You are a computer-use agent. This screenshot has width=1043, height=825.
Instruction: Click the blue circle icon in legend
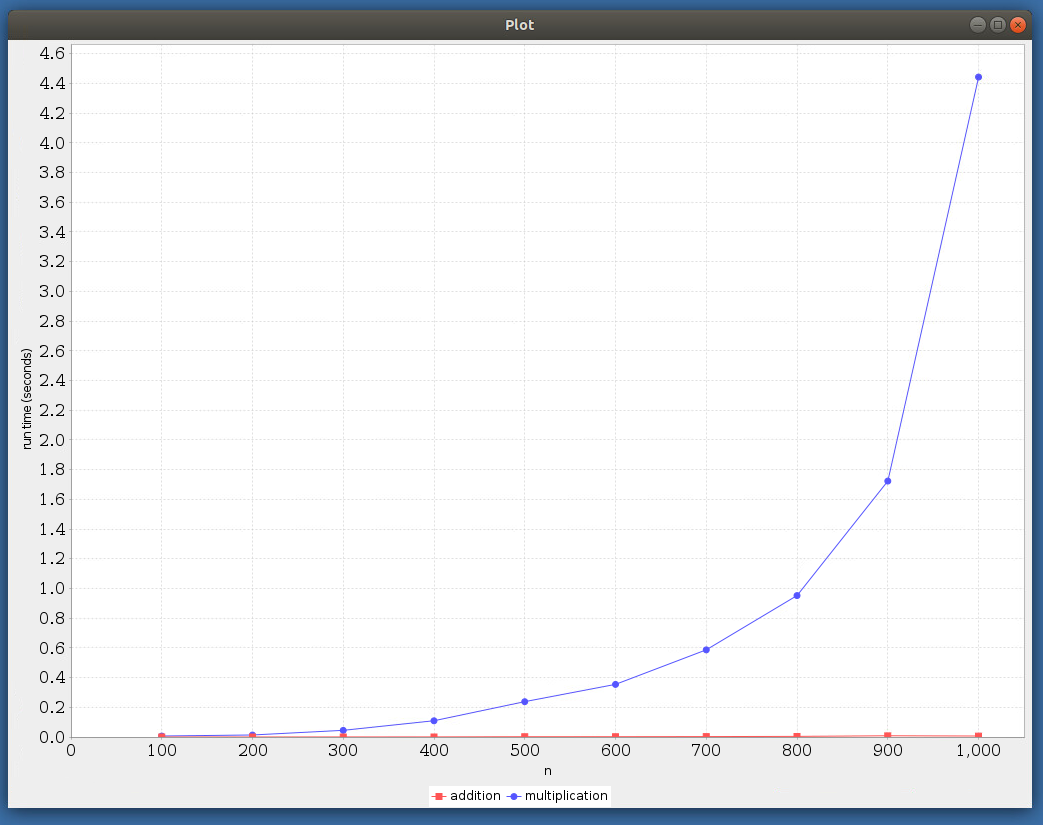click(513, 796)
